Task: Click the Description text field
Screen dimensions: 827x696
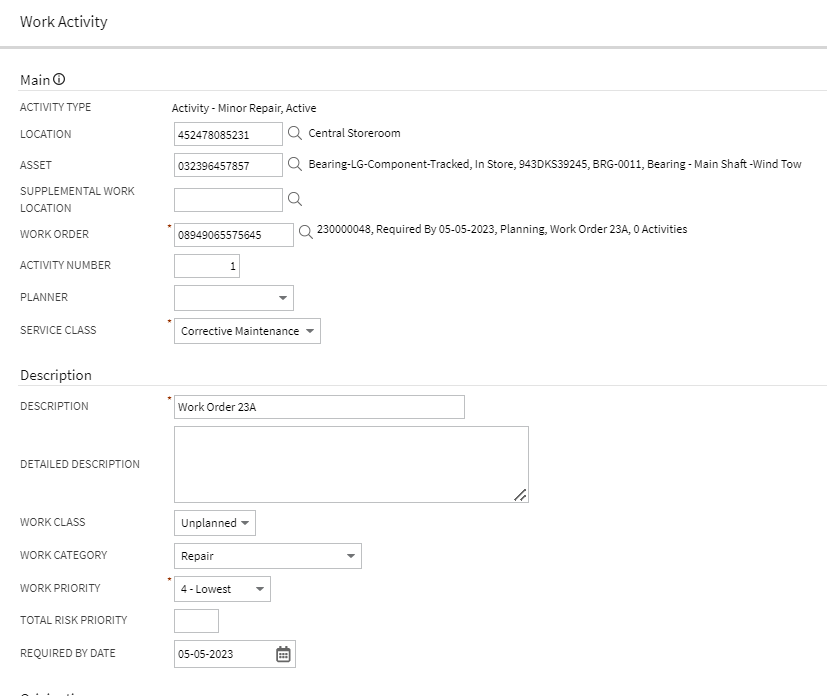Action: pos(318,407)
